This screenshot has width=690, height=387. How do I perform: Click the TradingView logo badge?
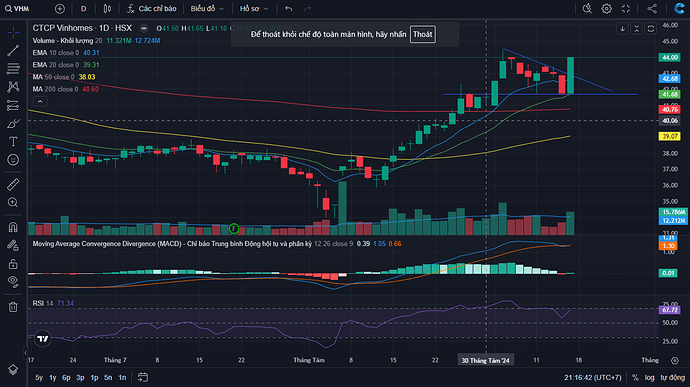click(43, 339)
